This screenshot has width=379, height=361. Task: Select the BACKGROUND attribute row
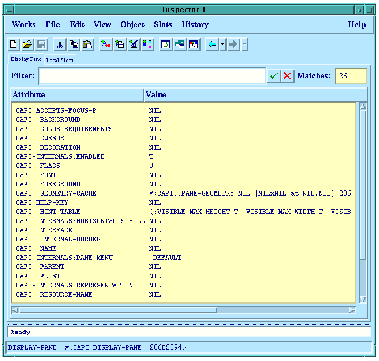coord(184,120)
